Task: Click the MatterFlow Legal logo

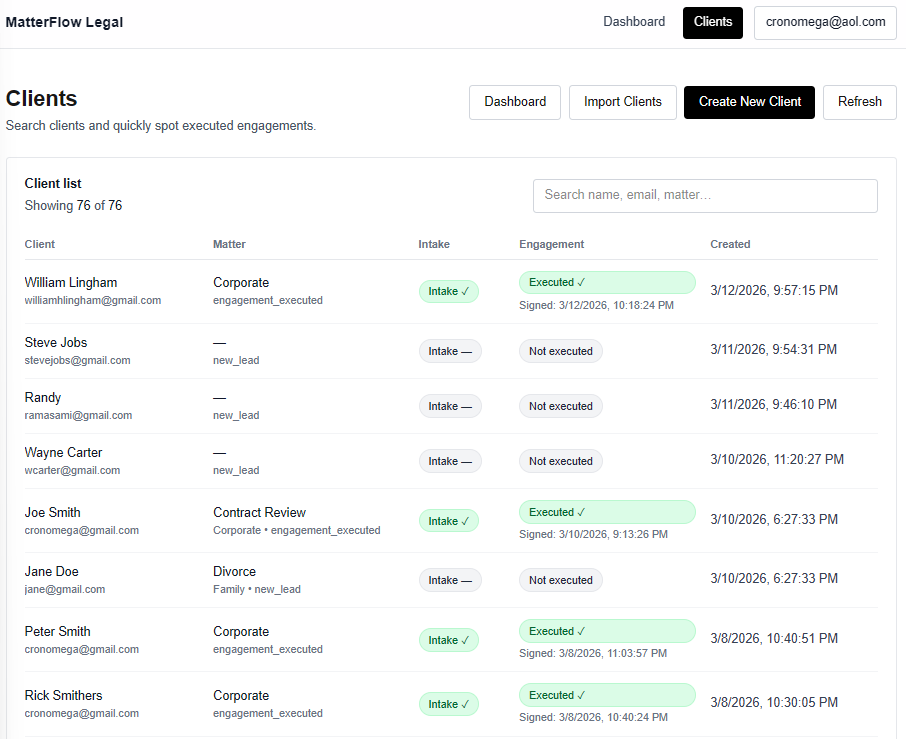Action: click(x=64, y=21)
